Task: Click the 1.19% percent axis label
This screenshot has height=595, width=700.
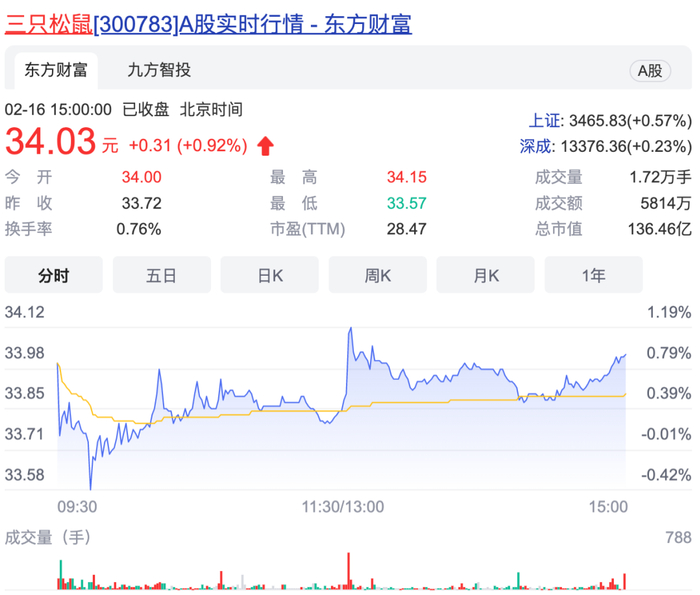Action: (669, 312)
